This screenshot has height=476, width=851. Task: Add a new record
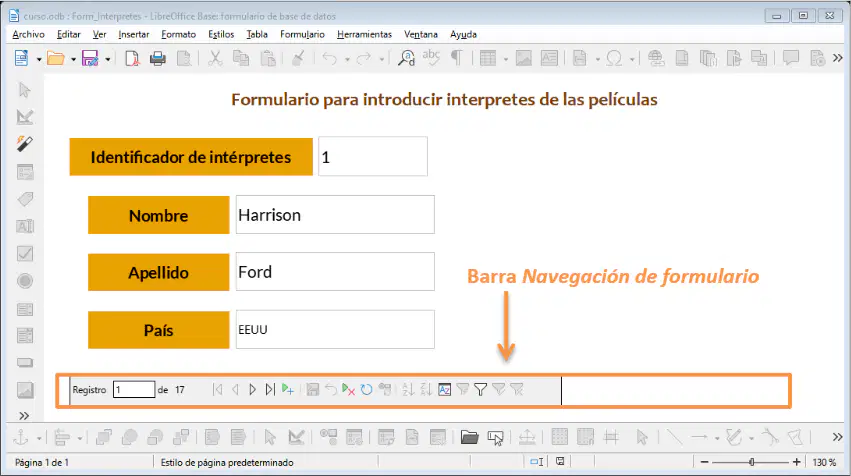click(288, 390)
